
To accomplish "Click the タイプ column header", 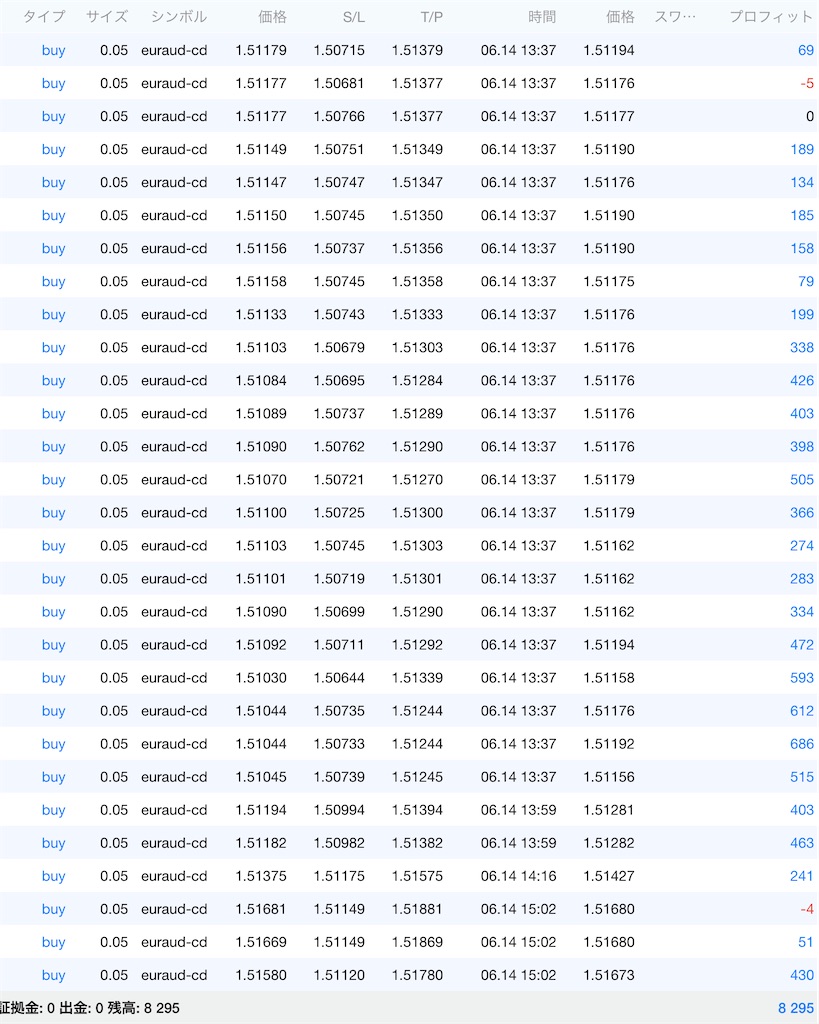I will point(44,16).
